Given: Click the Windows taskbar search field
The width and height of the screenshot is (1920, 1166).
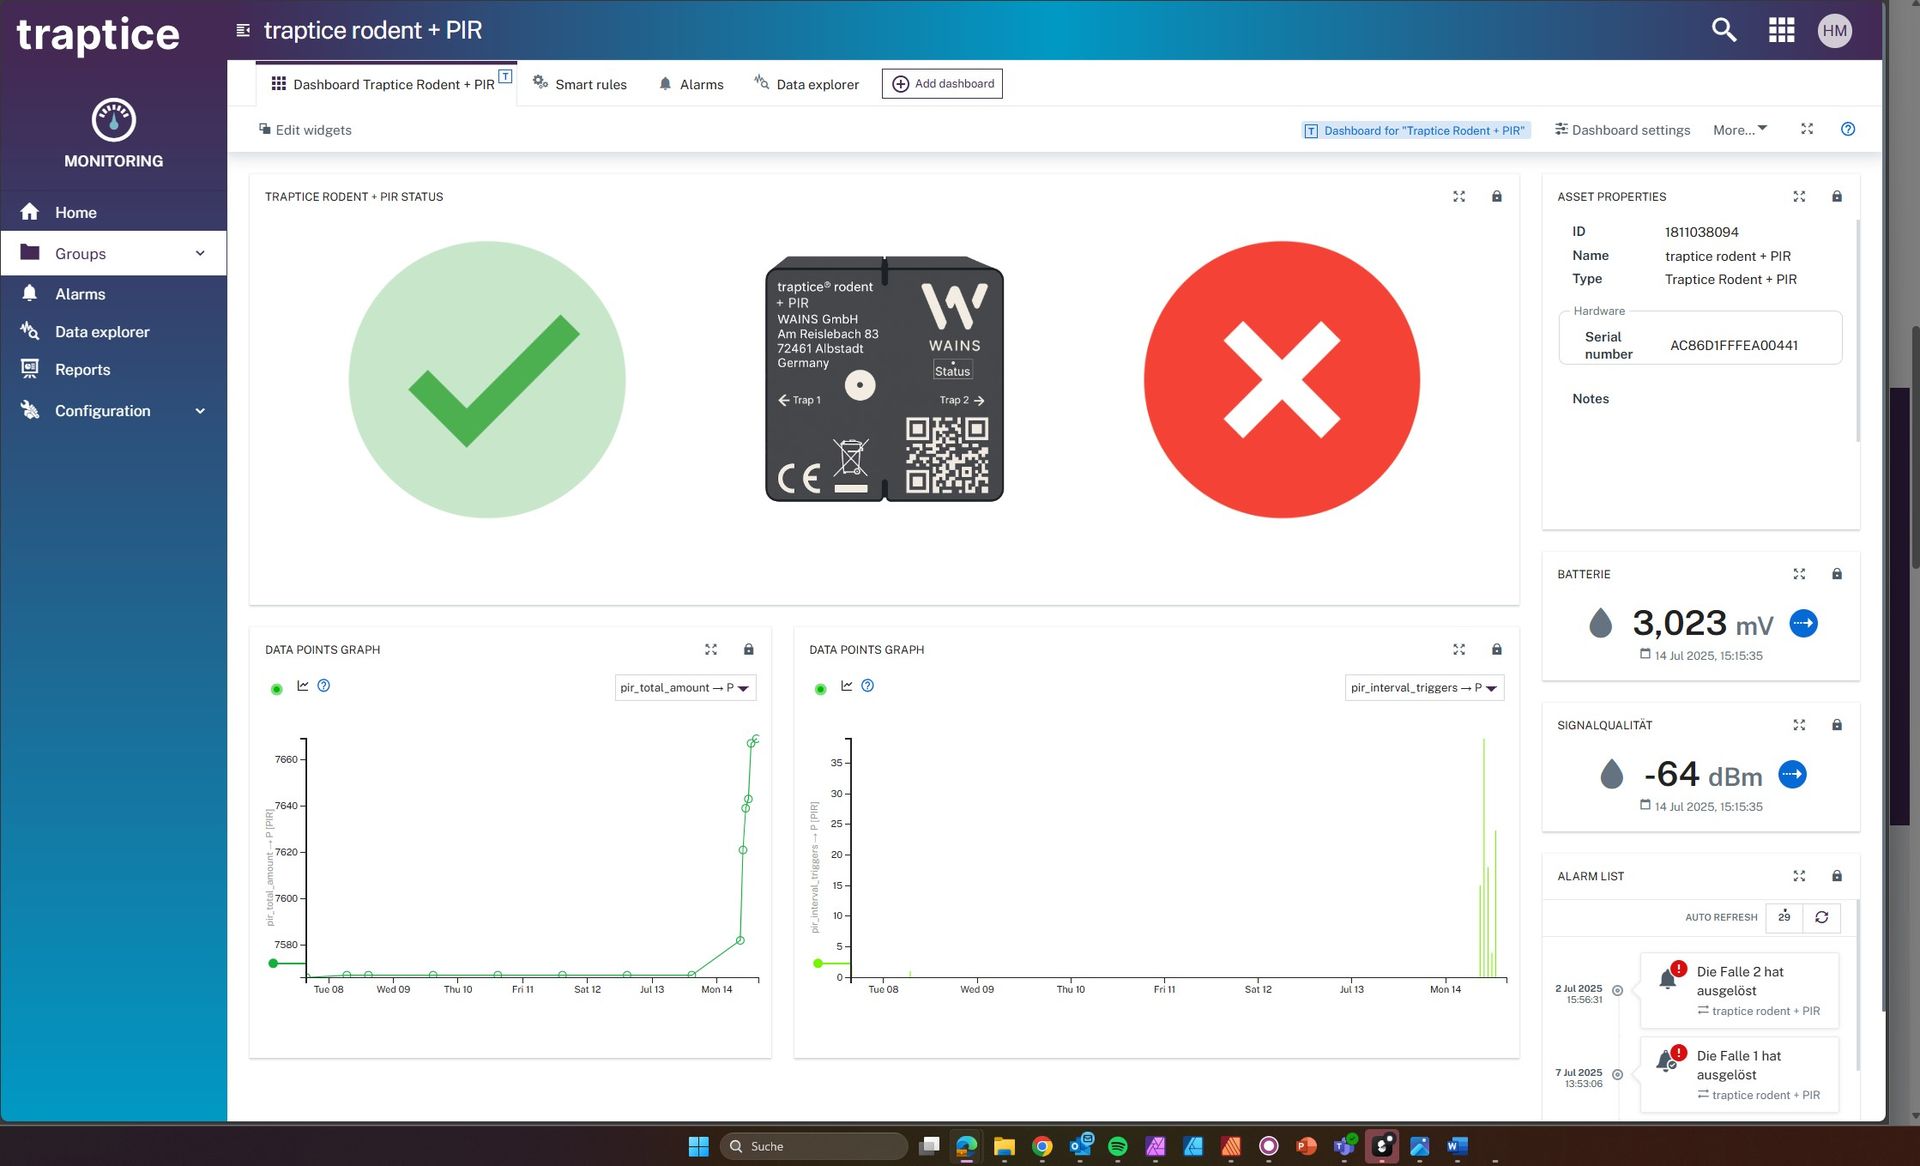Looking at the screenshot, I should coord(813,1146).
